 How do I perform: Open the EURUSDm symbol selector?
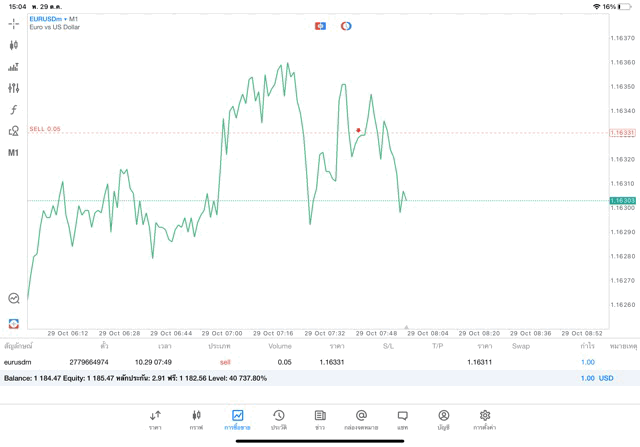click(45, 19)
